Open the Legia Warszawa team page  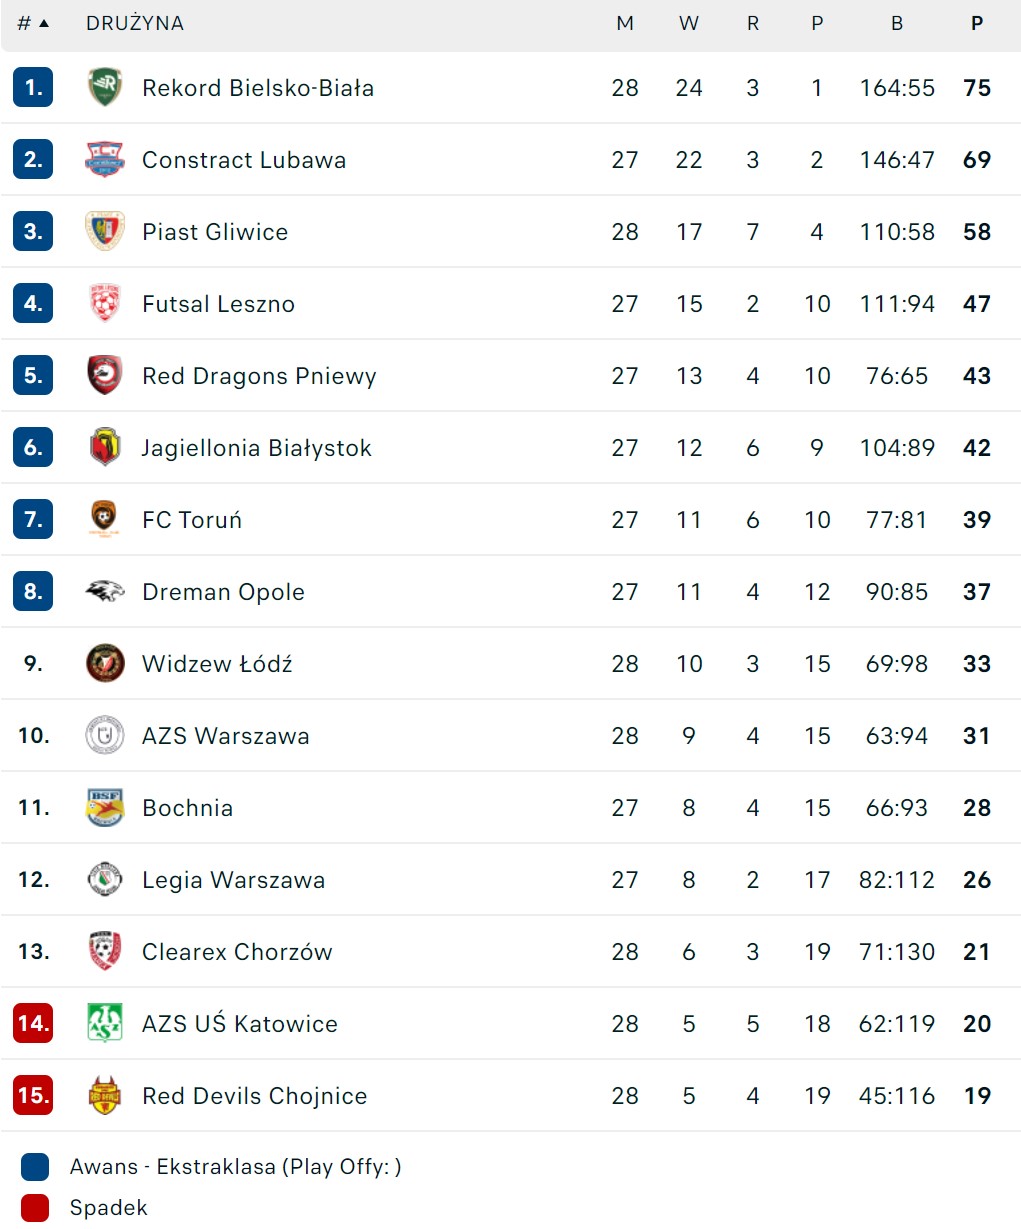tap(233, 880)
